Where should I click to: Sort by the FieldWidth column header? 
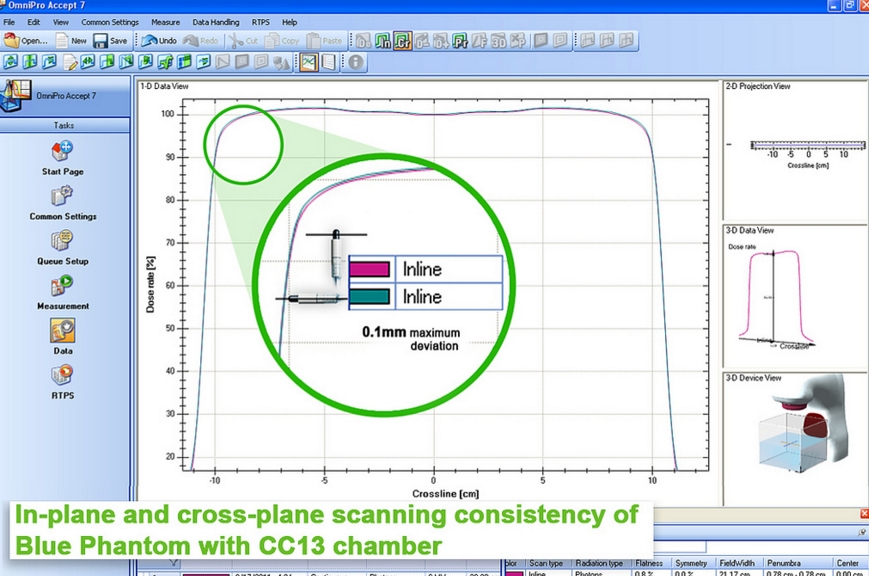(x=737, y=563)
